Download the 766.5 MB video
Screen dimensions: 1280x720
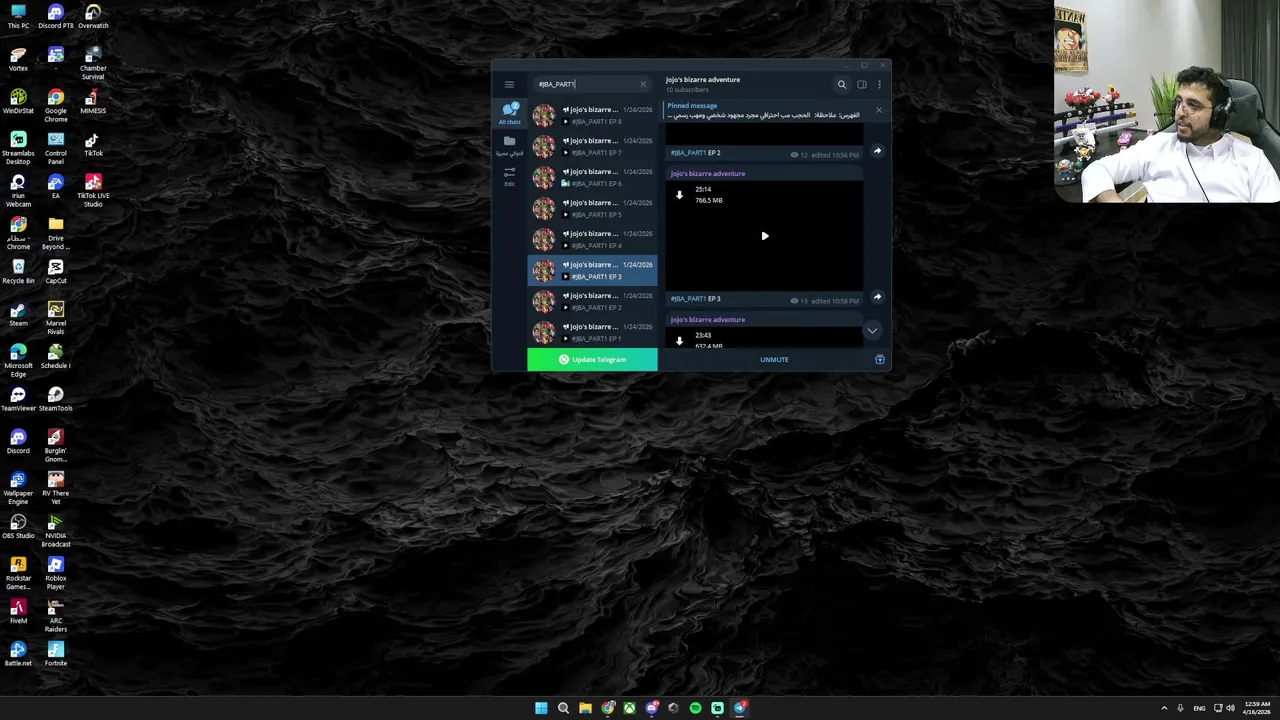tap(679, 195)
